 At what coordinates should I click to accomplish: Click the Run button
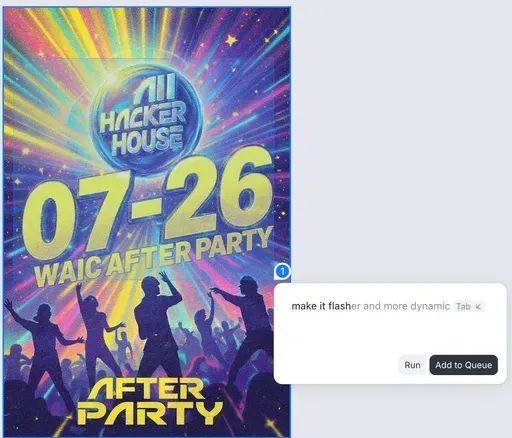412,365
